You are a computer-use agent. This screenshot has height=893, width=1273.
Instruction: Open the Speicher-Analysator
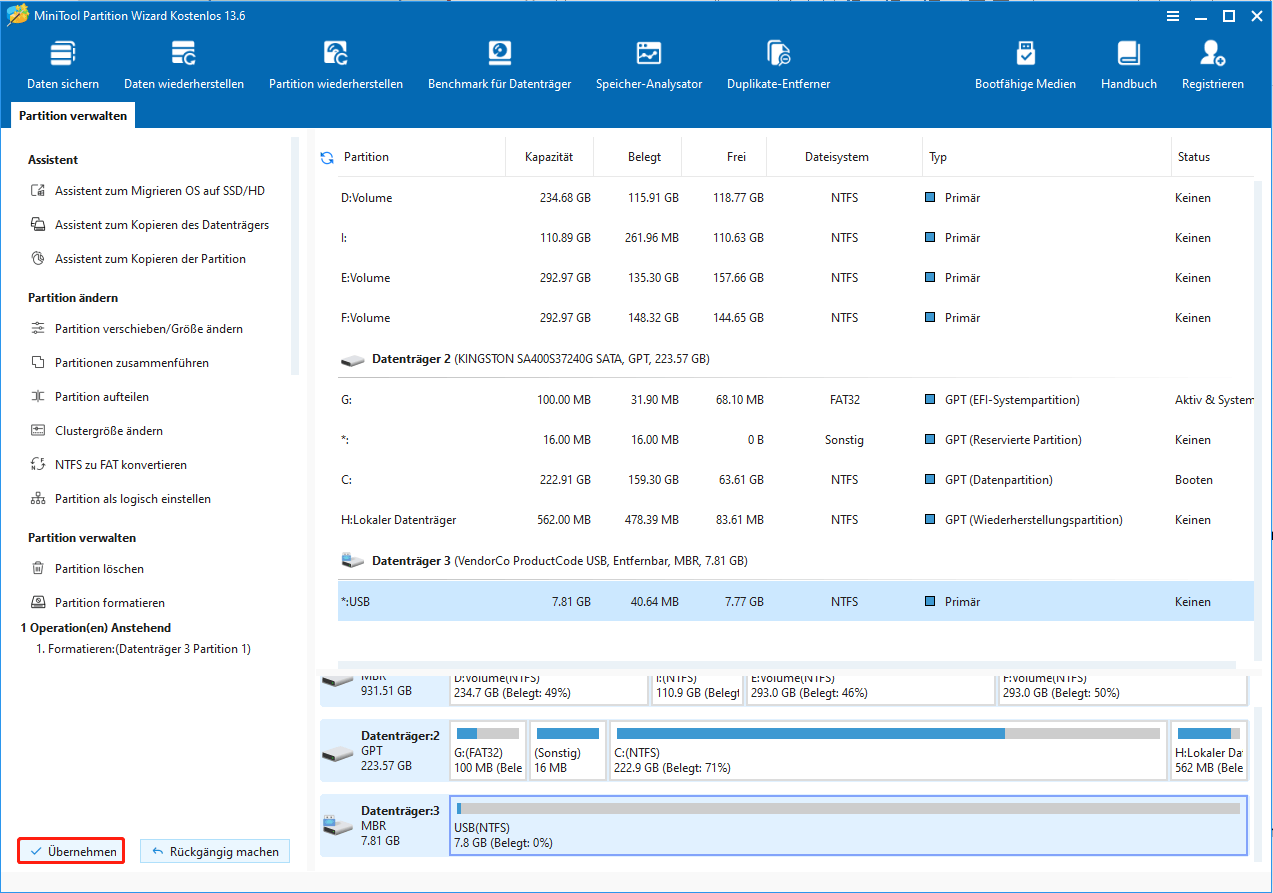[x=649, y=66]
